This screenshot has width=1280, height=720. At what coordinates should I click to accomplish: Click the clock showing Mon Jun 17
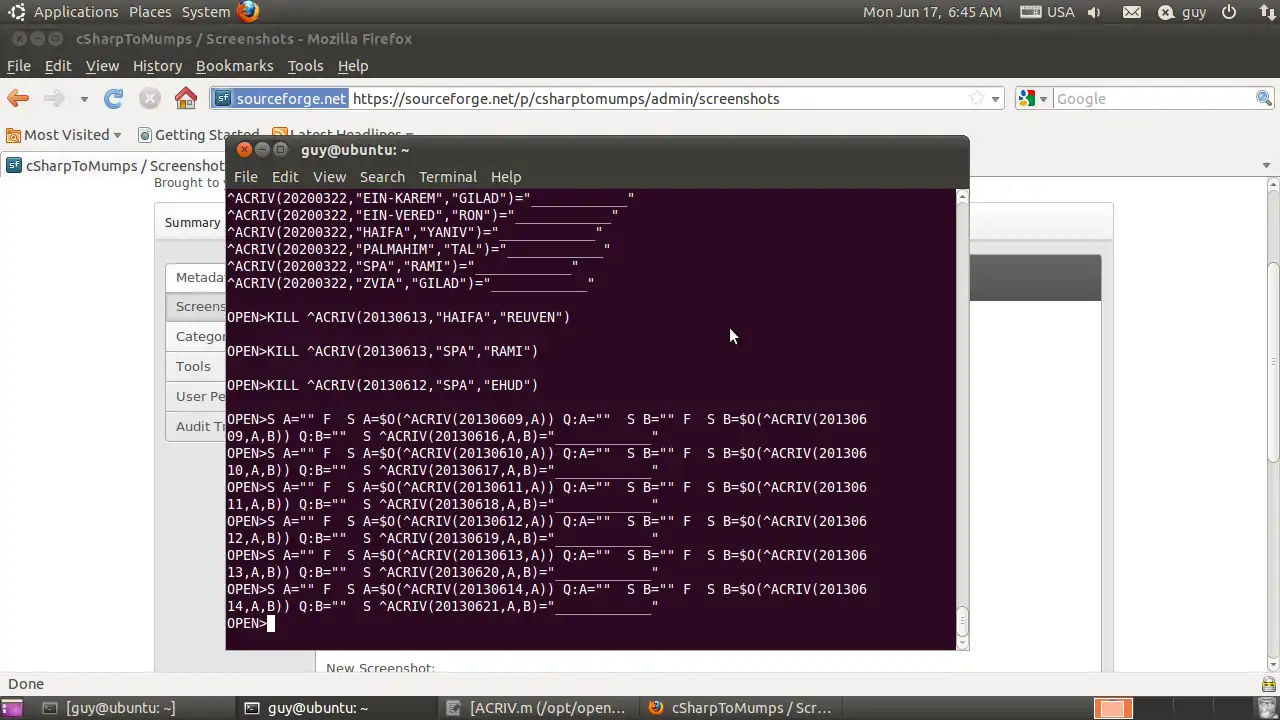coord(932,12)
